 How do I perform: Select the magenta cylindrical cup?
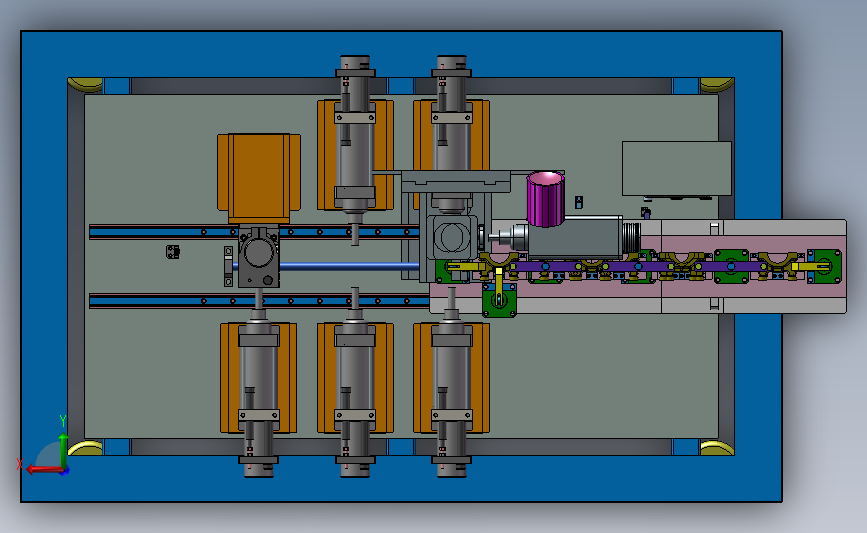pyautogui.click(x=545, y=199)
